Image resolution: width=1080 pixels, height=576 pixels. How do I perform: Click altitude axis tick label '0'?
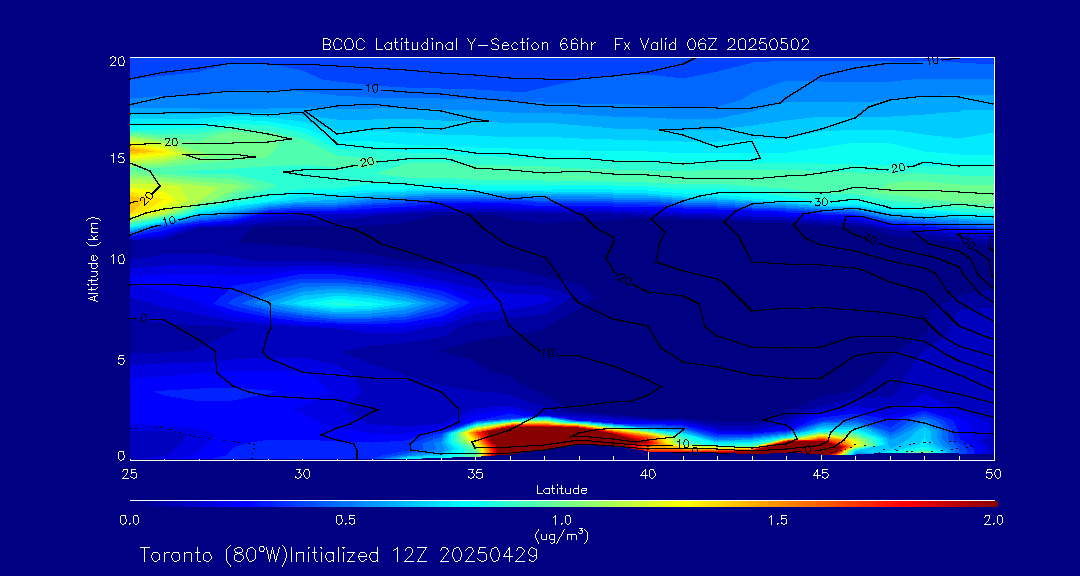pos(121,455)
